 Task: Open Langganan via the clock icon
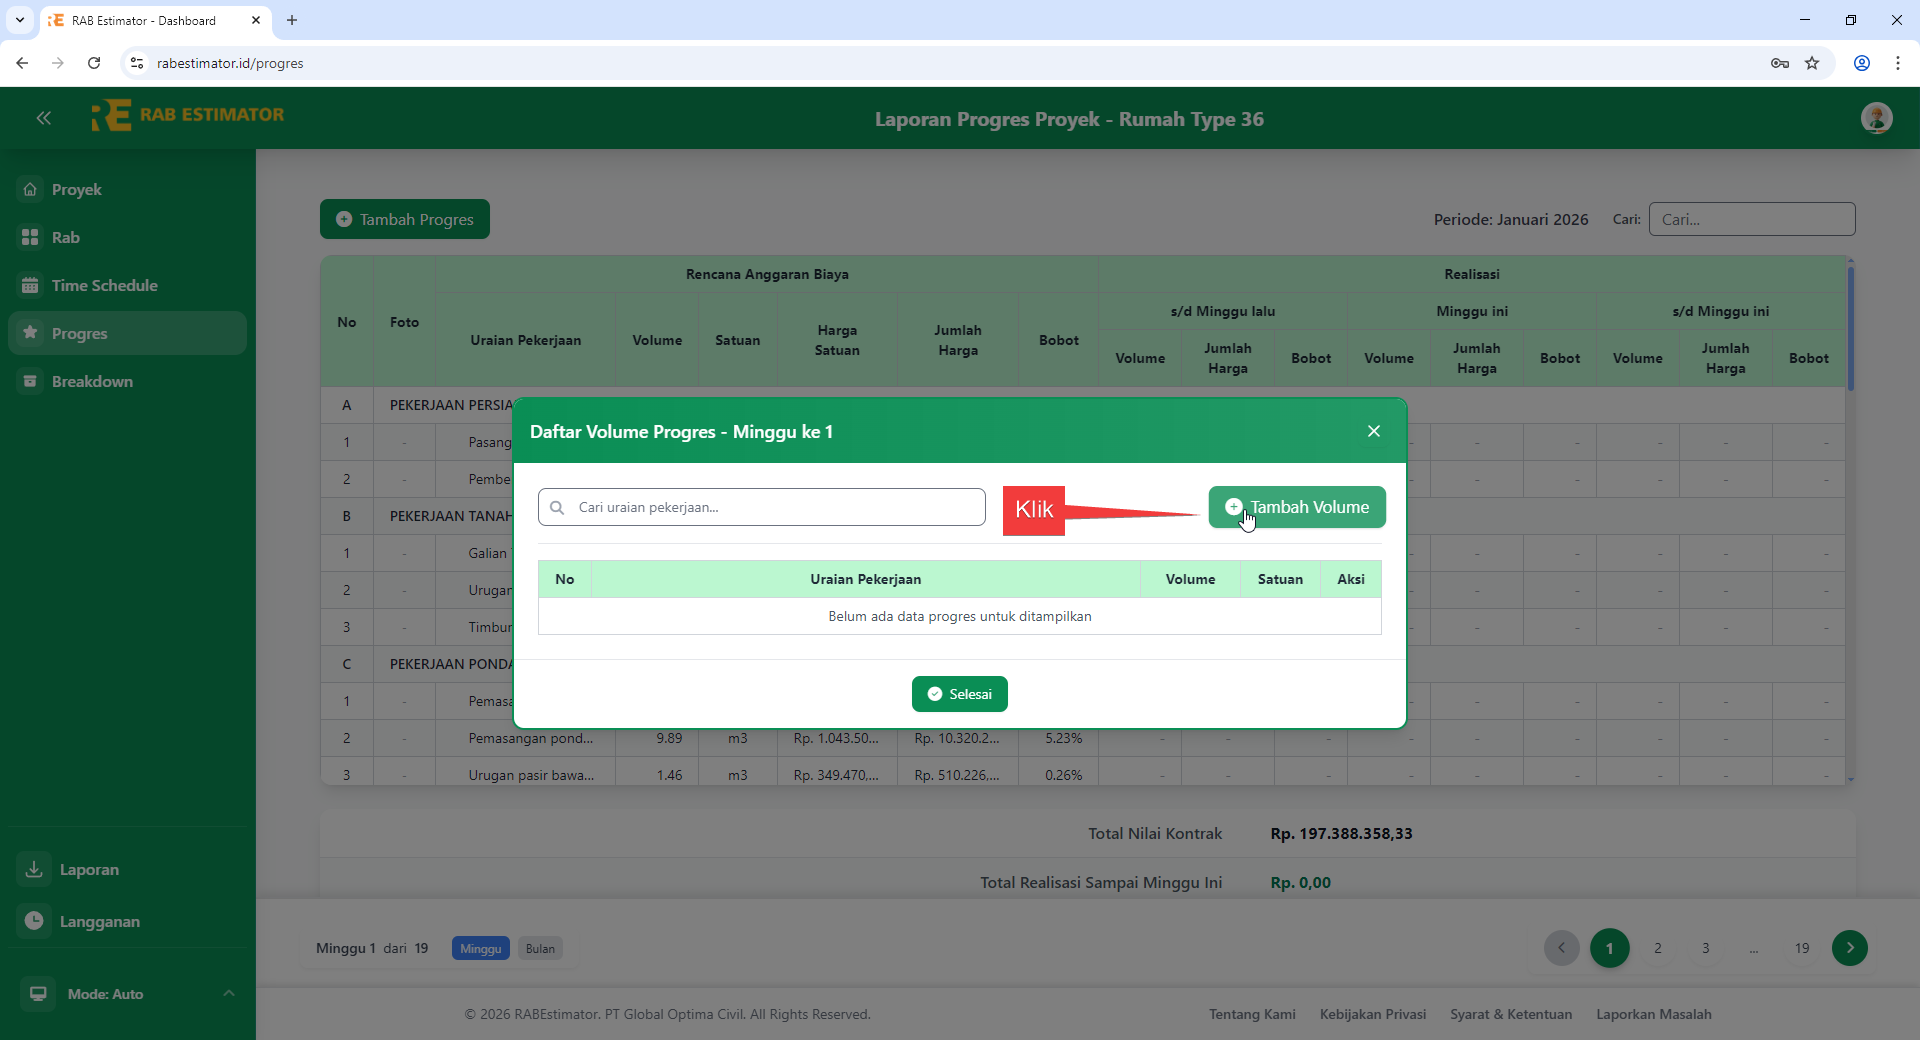[33, 921]
